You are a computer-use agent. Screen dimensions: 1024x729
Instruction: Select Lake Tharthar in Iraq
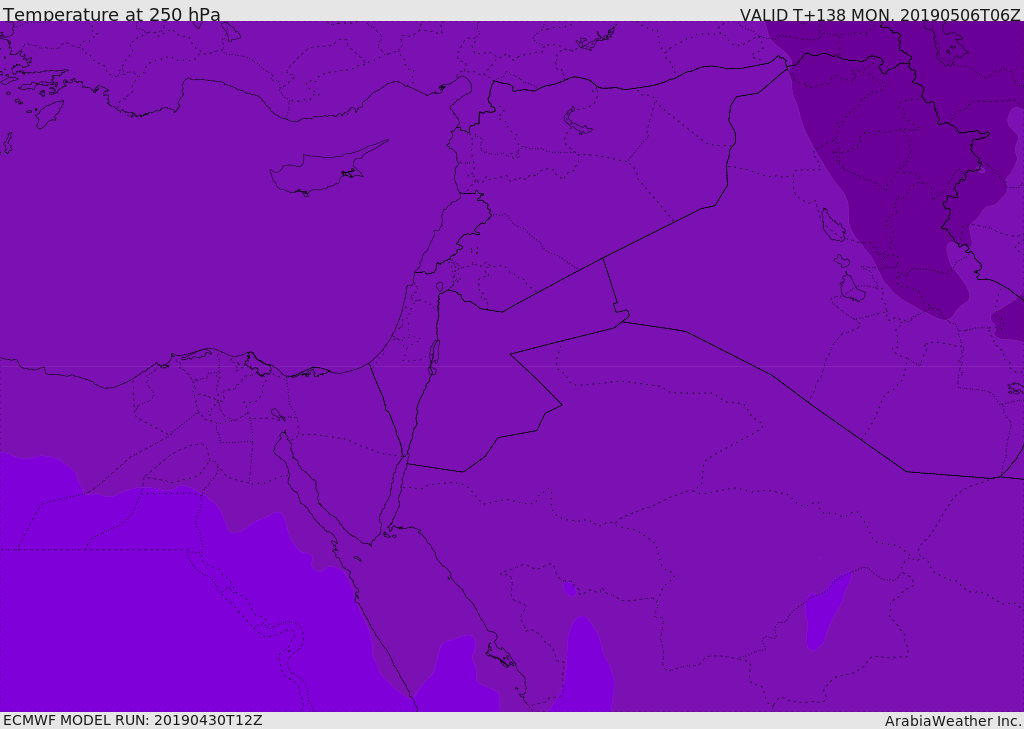click(x=833, y=225)
